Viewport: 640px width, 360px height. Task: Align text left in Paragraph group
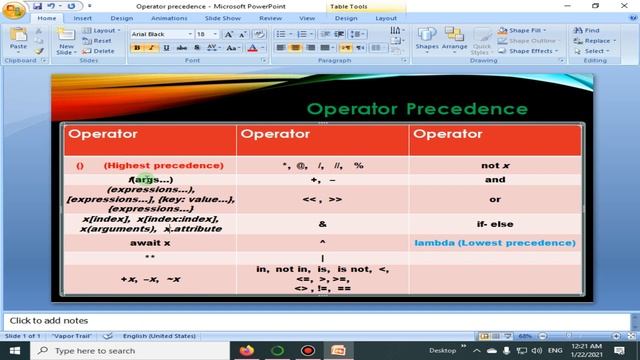coord(281,48)
